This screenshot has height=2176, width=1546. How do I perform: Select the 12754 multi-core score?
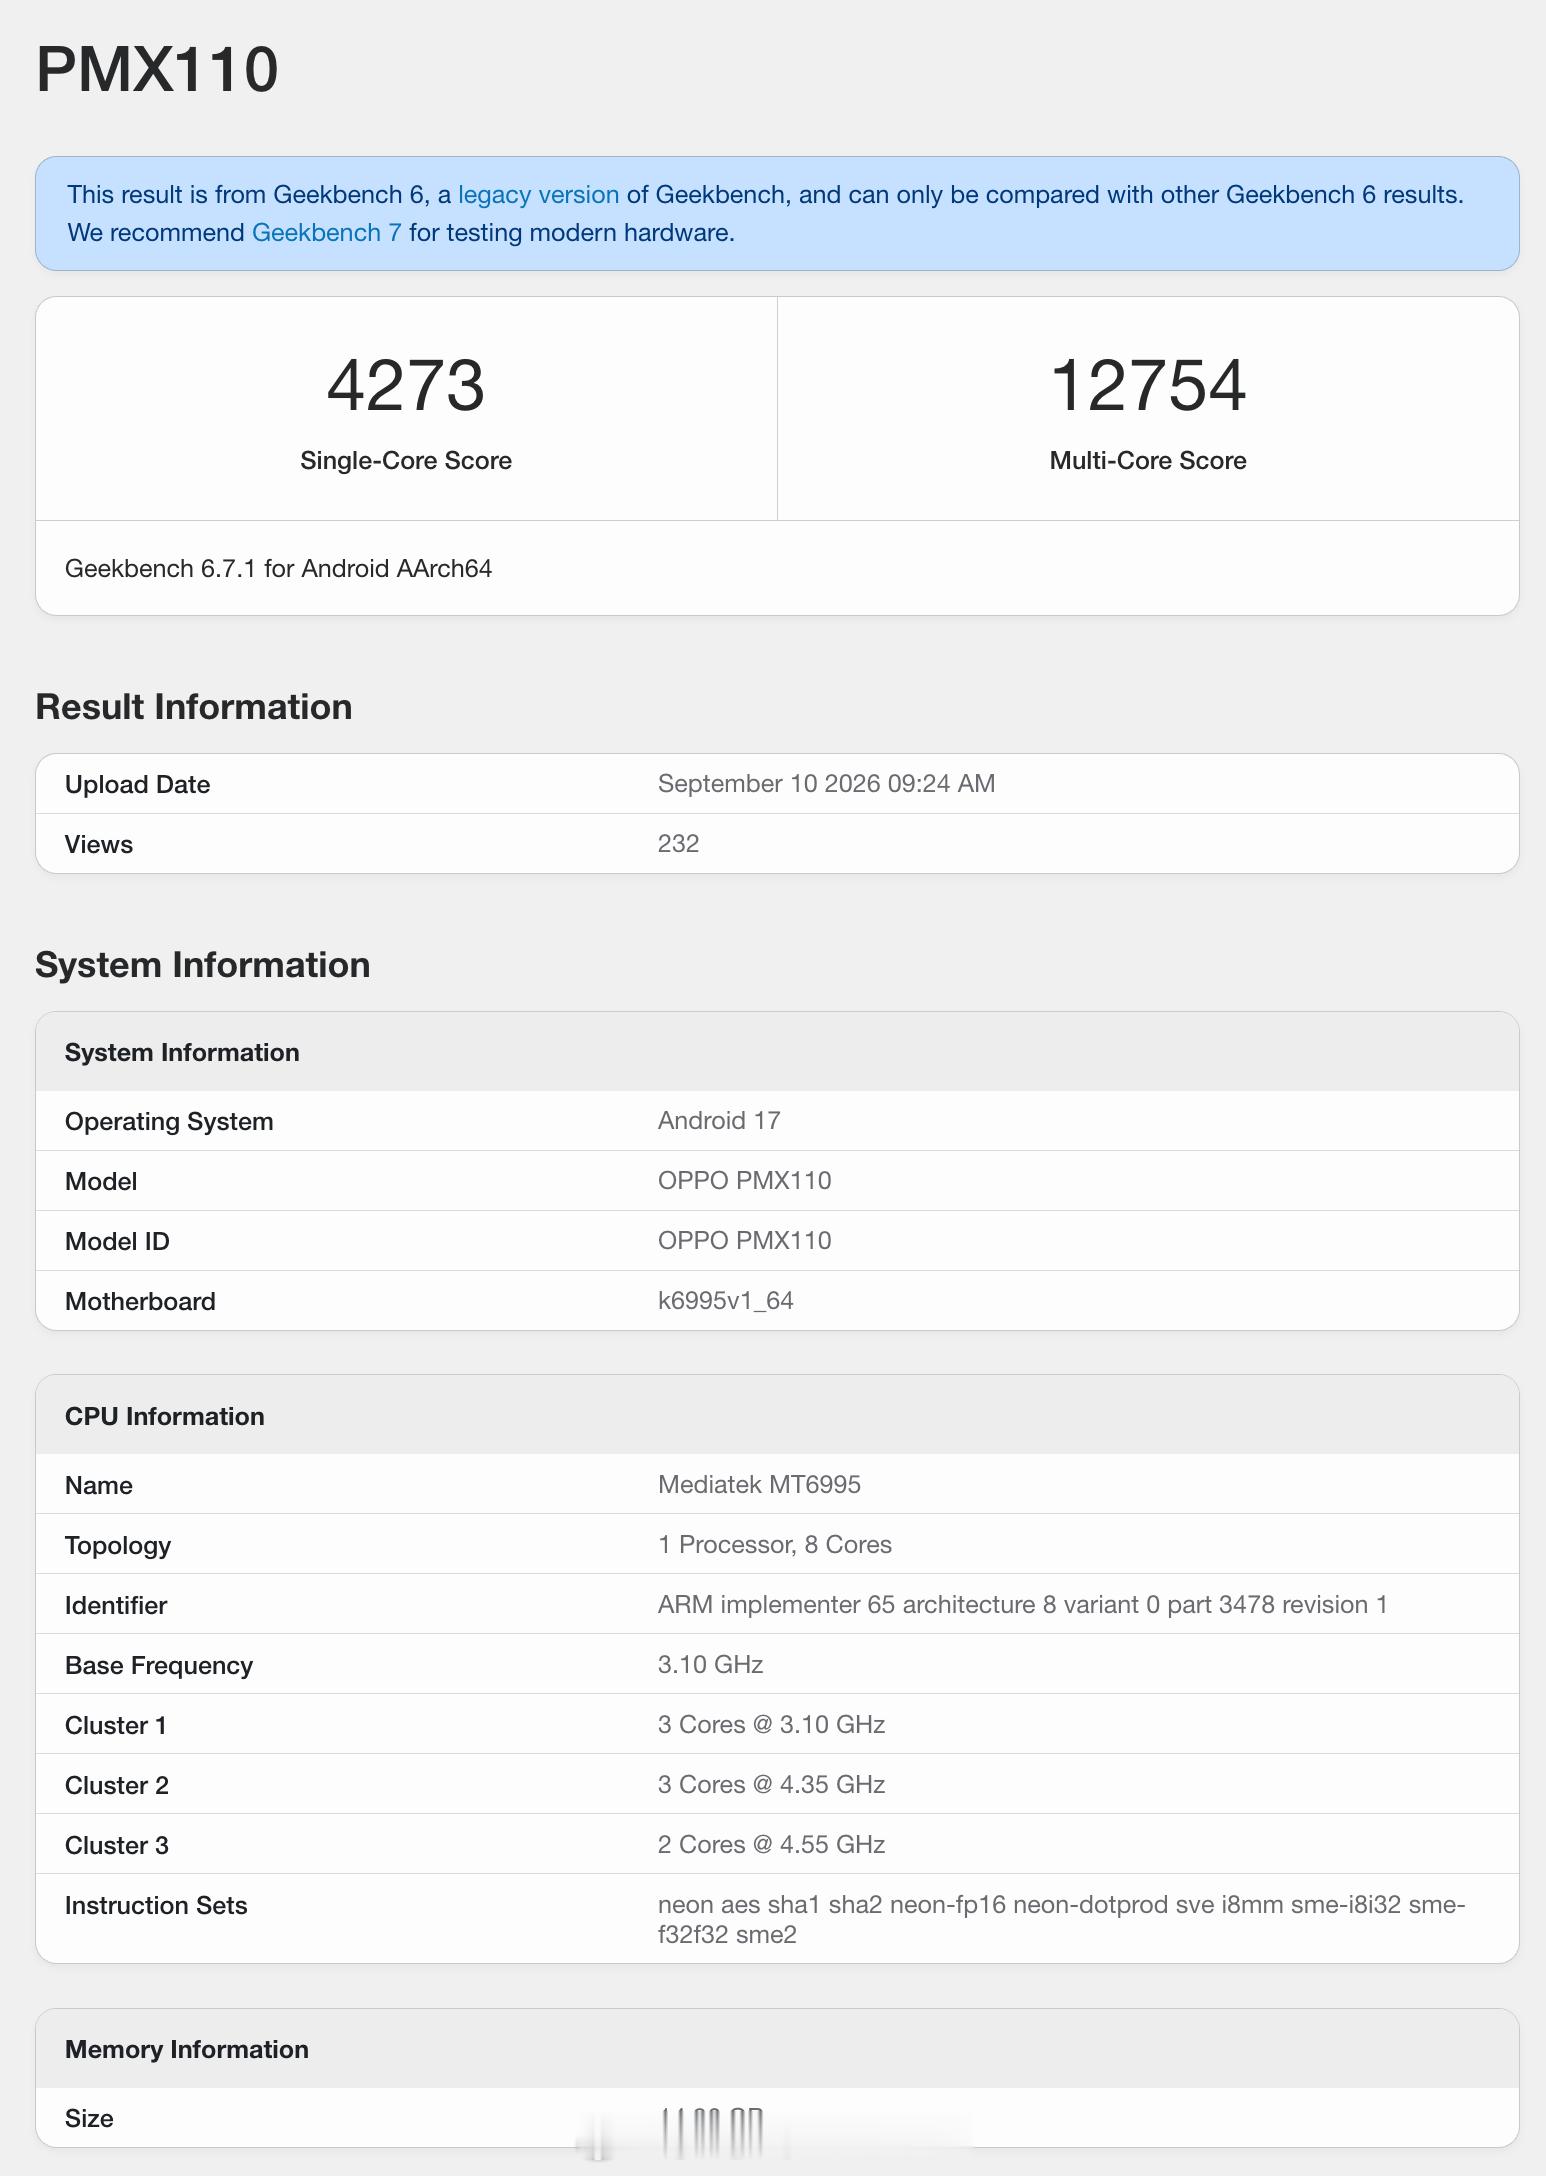[1148, 386]
